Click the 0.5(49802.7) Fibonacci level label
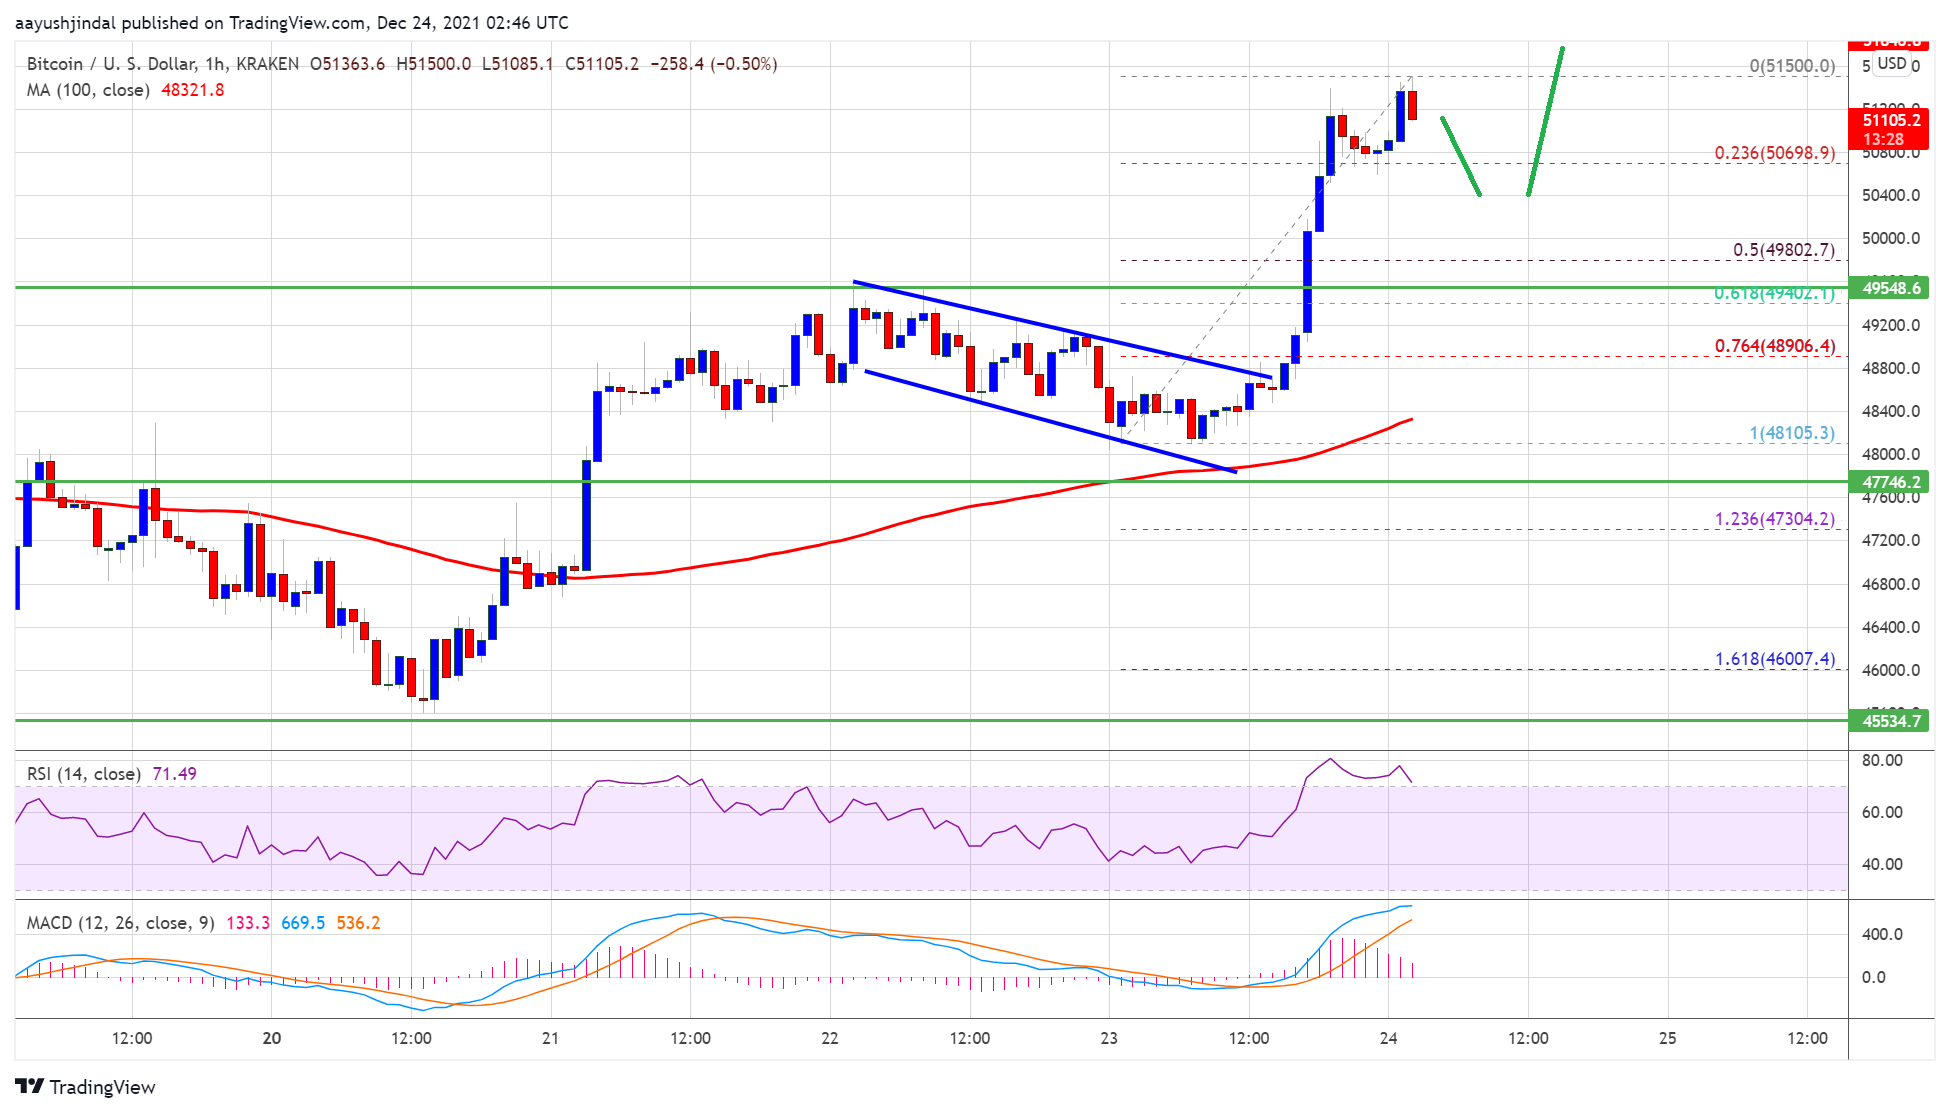Viewport: 1950px width, 1113px height. click(x=1783, y=250)
